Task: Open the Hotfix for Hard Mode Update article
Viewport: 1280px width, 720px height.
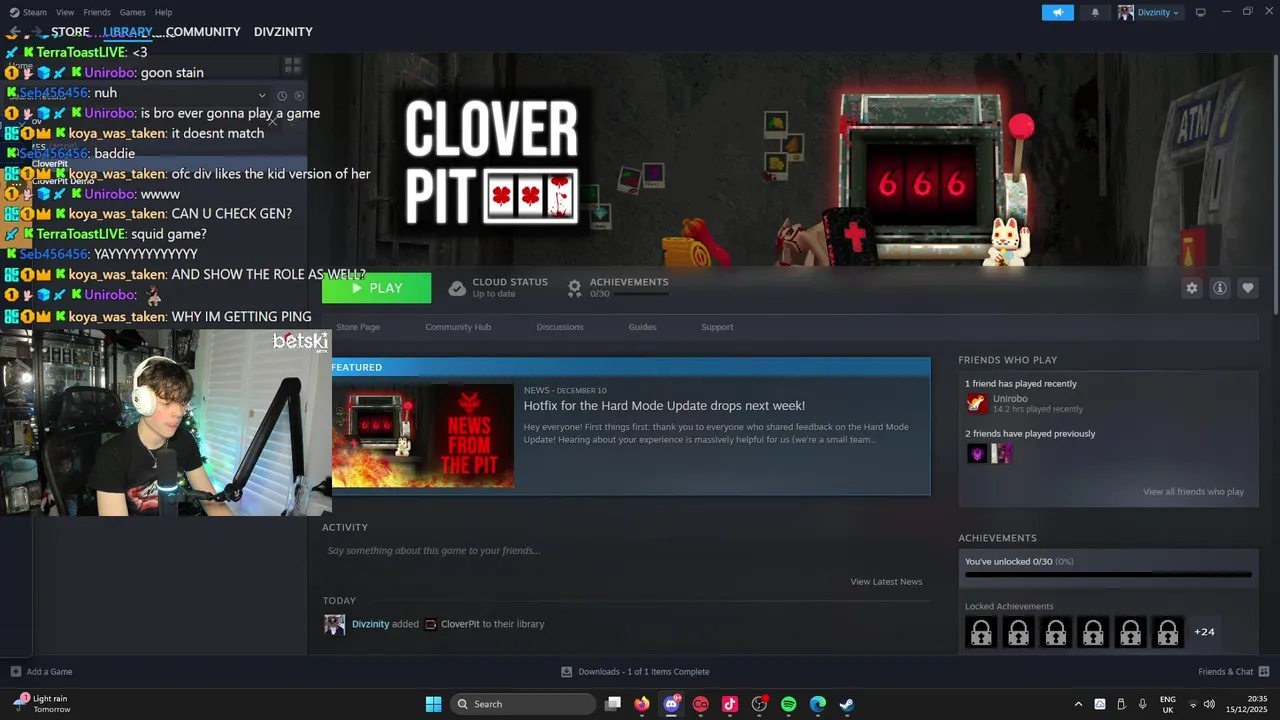Action: point(664,406)
